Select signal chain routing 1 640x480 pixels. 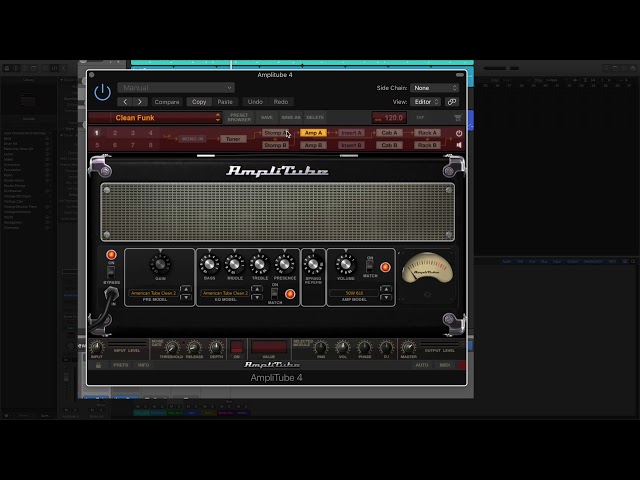click(x=97, y=133)
